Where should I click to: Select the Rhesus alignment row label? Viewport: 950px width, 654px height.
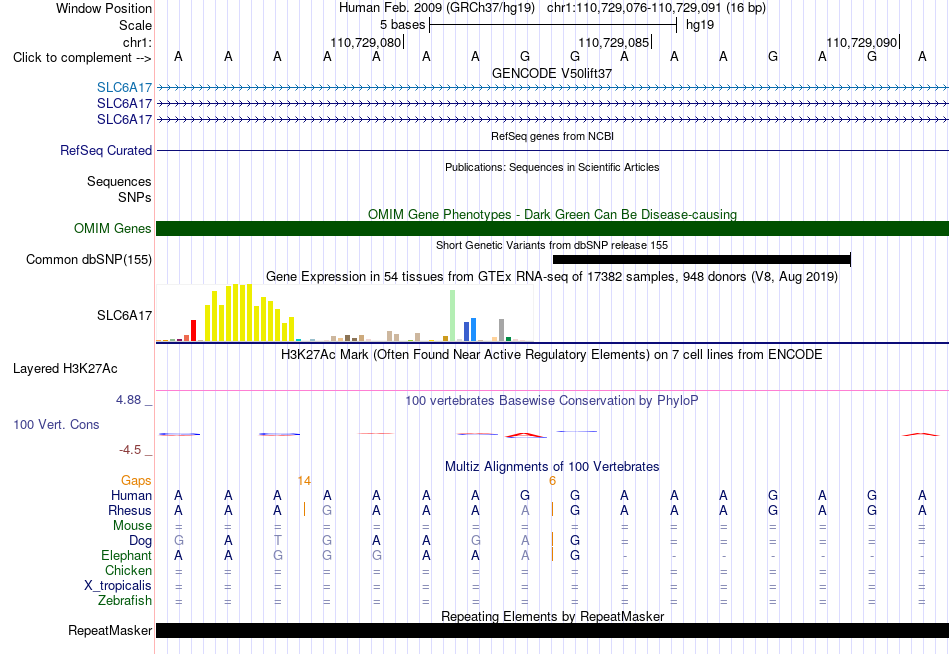pyautogui.click(x=130, y=510)
